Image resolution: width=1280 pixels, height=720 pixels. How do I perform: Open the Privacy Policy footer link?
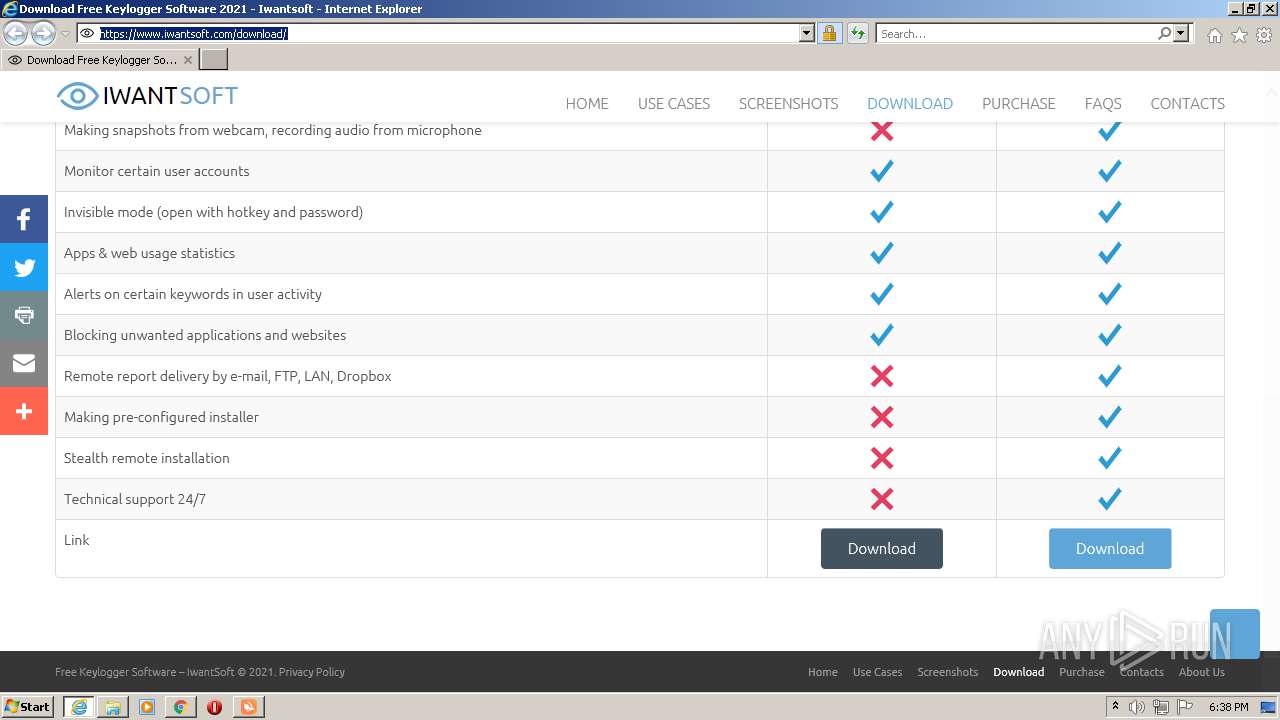click(312, 672)
